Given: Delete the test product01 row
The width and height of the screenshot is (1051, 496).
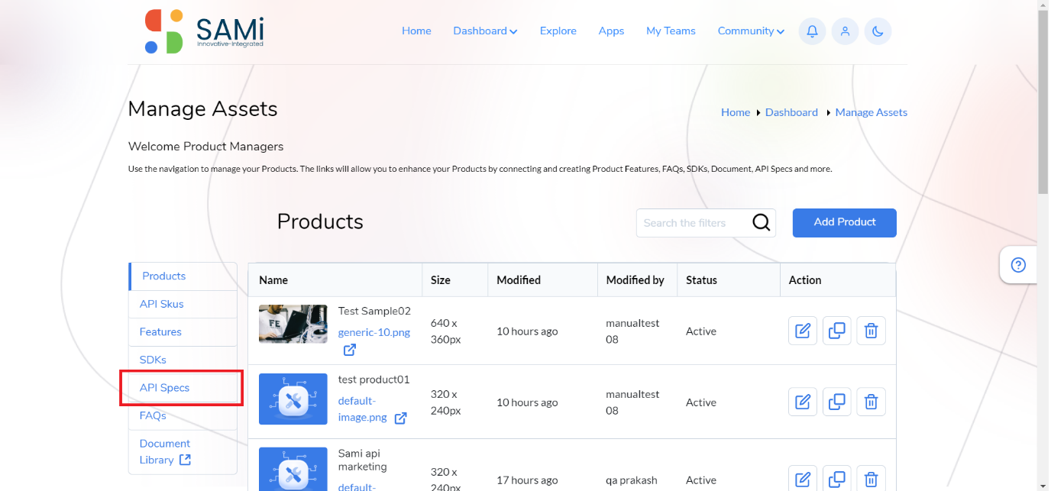Looking at the screenshot, I should point(871,401).
